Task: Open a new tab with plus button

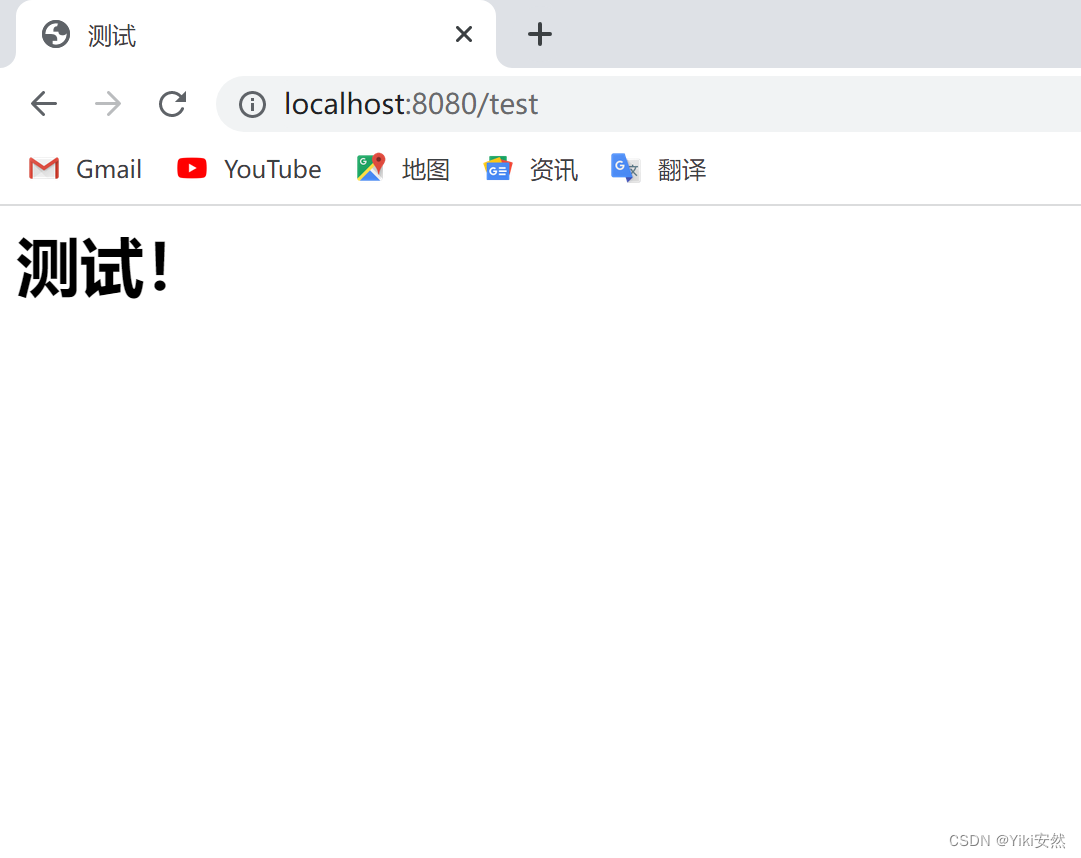Action: coord(540,34)
